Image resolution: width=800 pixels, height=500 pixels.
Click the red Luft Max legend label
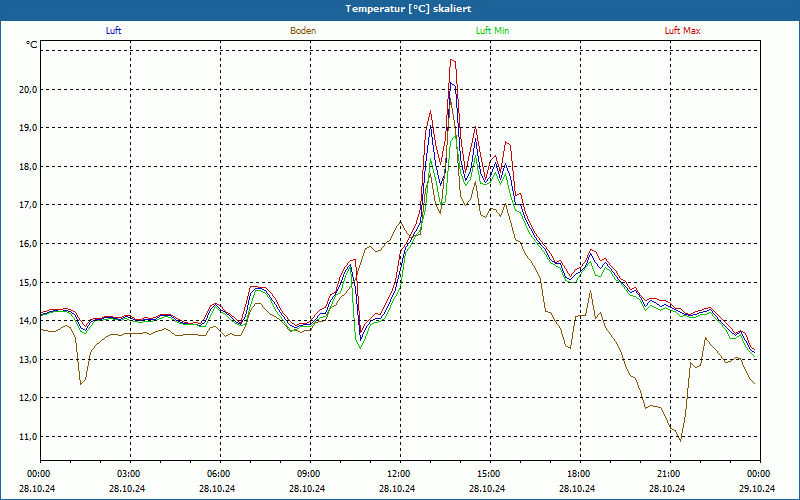[682, 31]
